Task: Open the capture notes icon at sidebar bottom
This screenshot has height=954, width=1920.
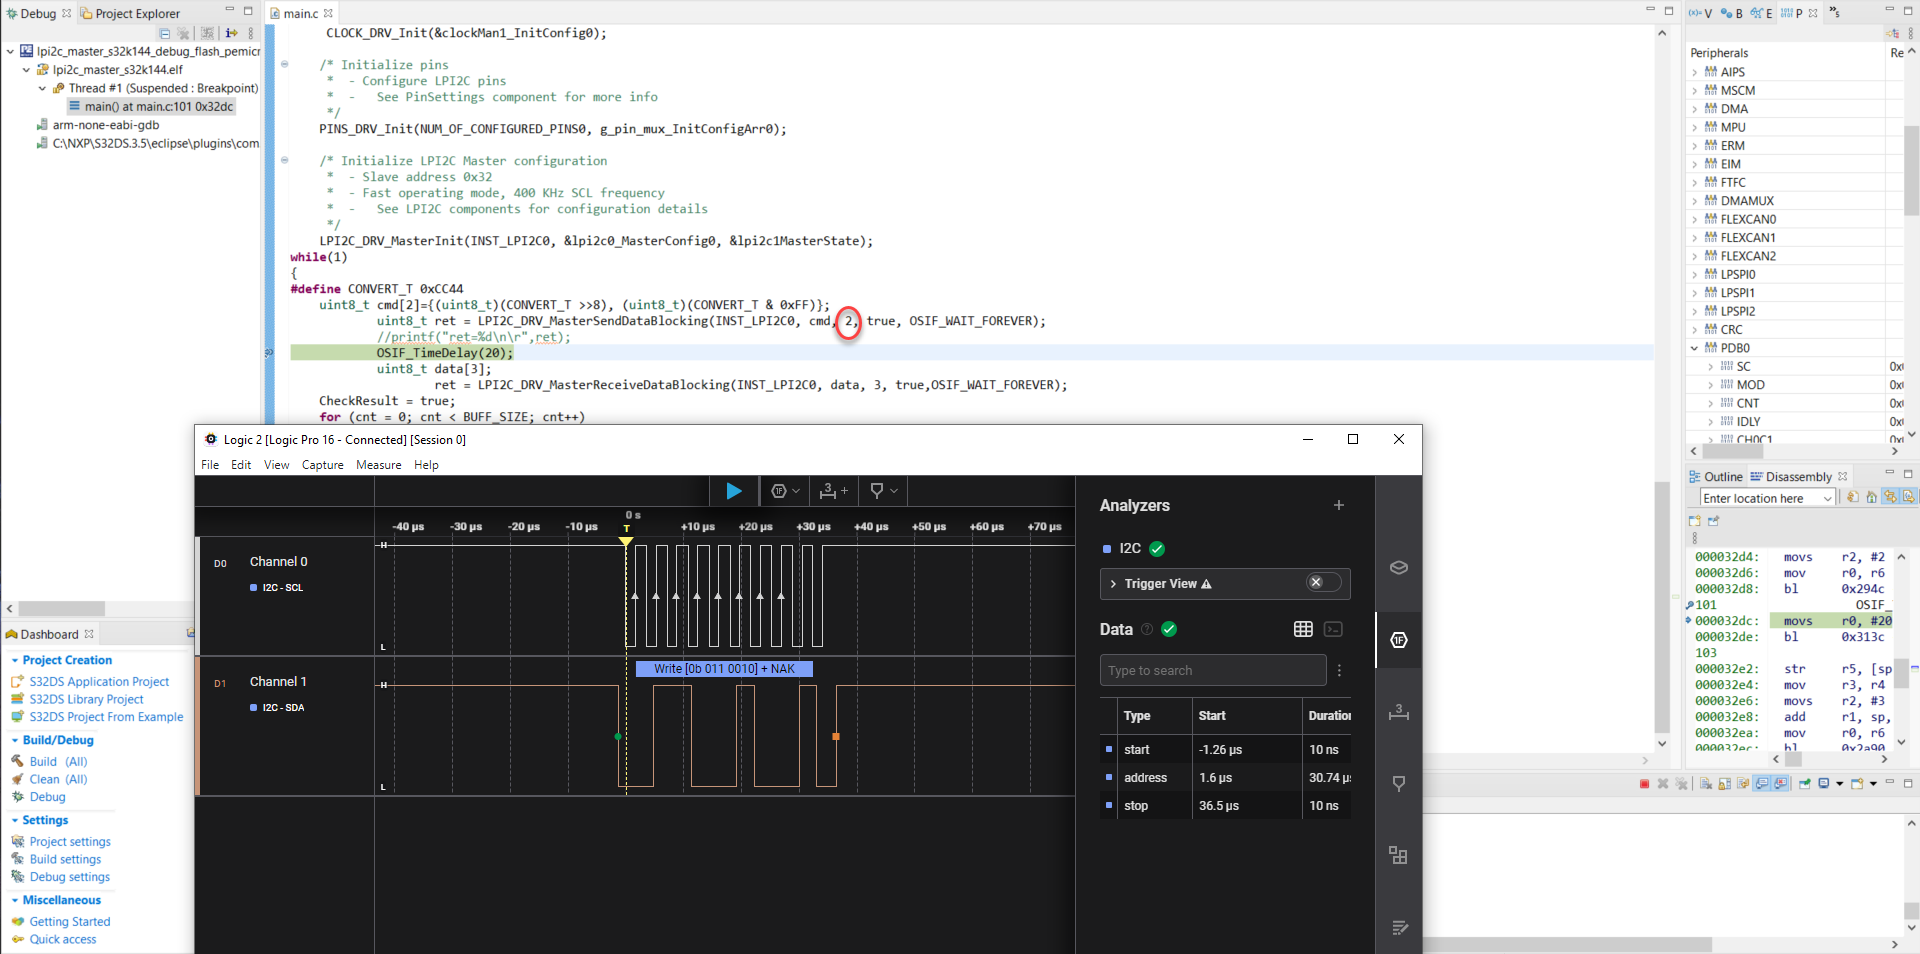Action: pos(1399,927)
